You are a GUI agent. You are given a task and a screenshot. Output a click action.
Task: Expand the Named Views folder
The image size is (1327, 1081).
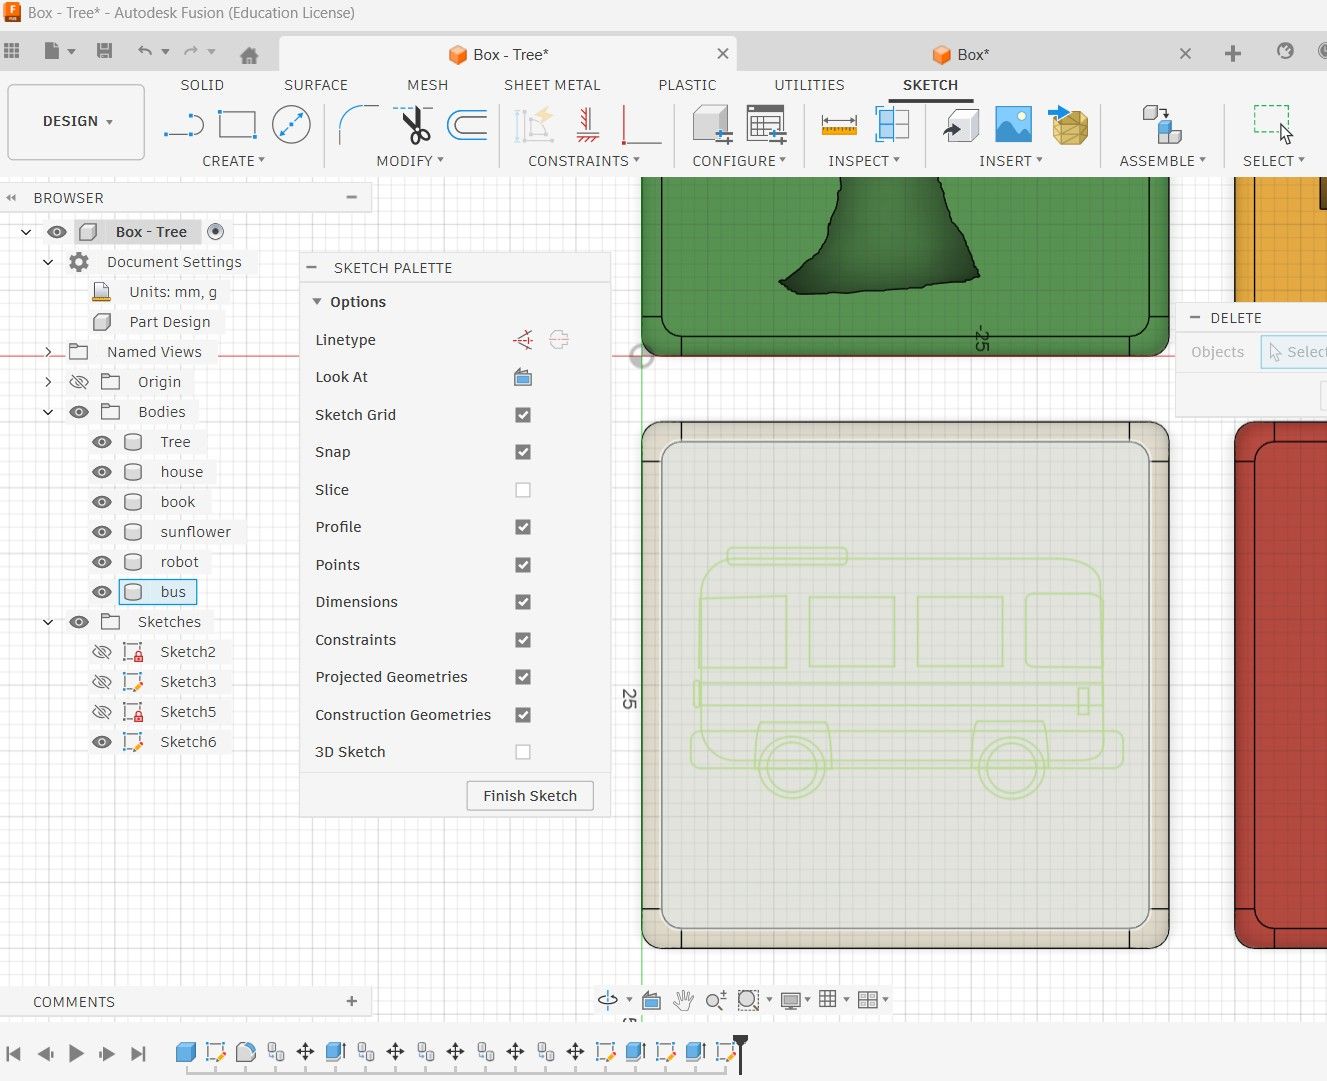48,352
